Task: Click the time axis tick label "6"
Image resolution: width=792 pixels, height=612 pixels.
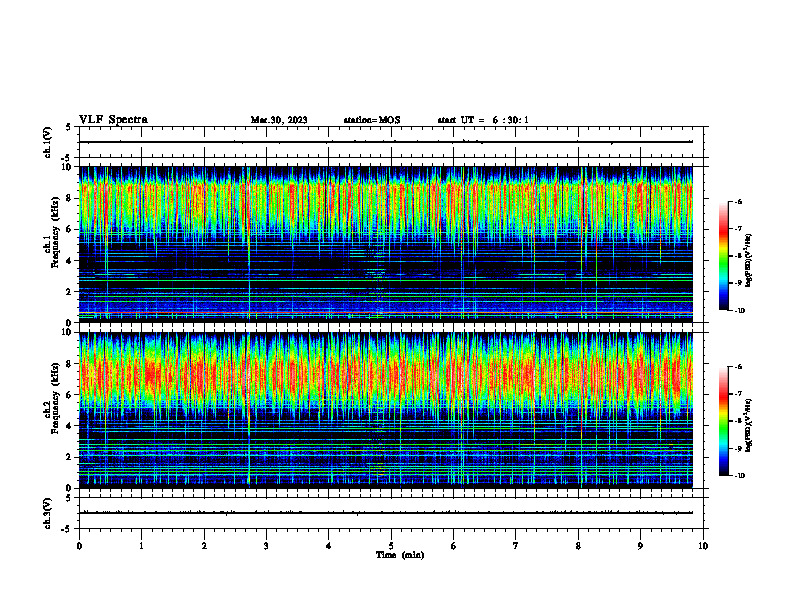Action: [x=454, y=546]
